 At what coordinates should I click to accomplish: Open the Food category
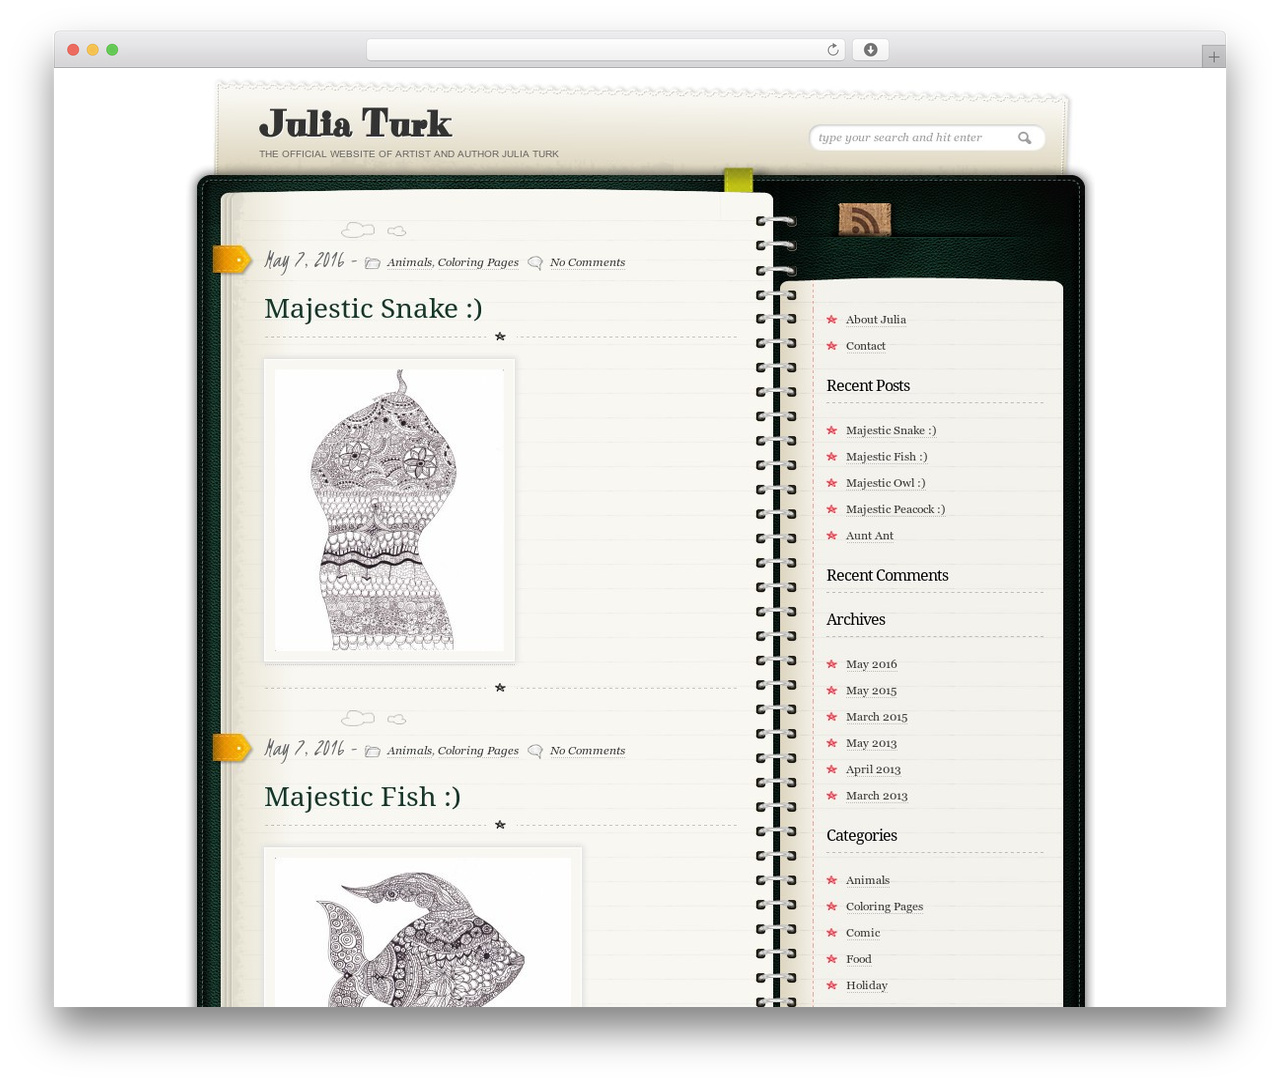(x=859, y=959)
